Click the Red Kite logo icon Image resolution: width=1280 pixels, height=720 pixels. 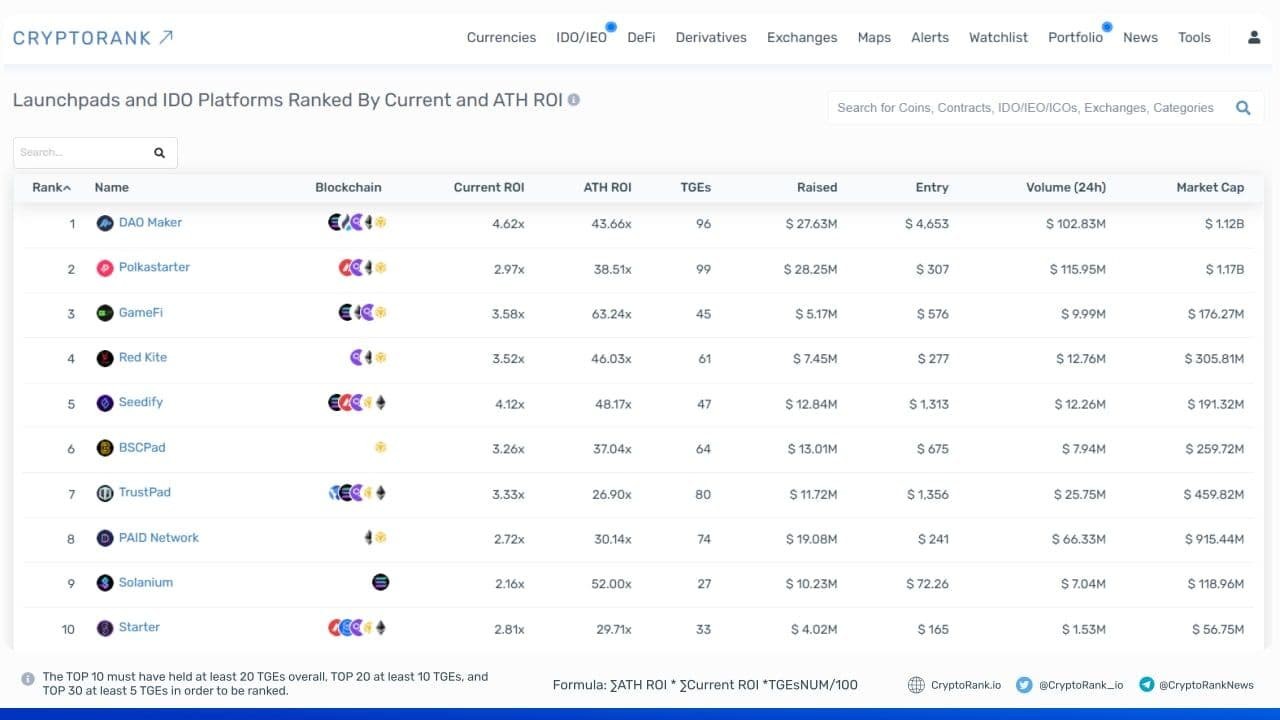(x=105, y=358)
